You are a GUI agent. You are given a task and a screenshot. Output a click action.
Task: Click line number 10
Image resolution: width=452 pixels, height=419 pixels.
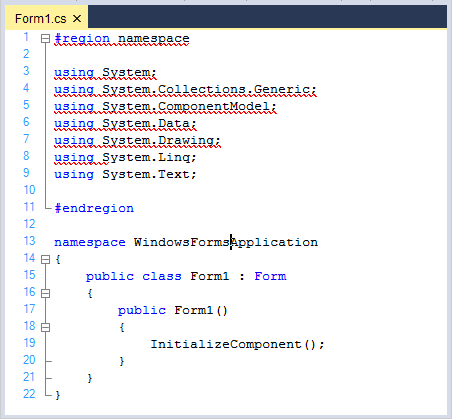pyautogui.click(x=29, y=190)
